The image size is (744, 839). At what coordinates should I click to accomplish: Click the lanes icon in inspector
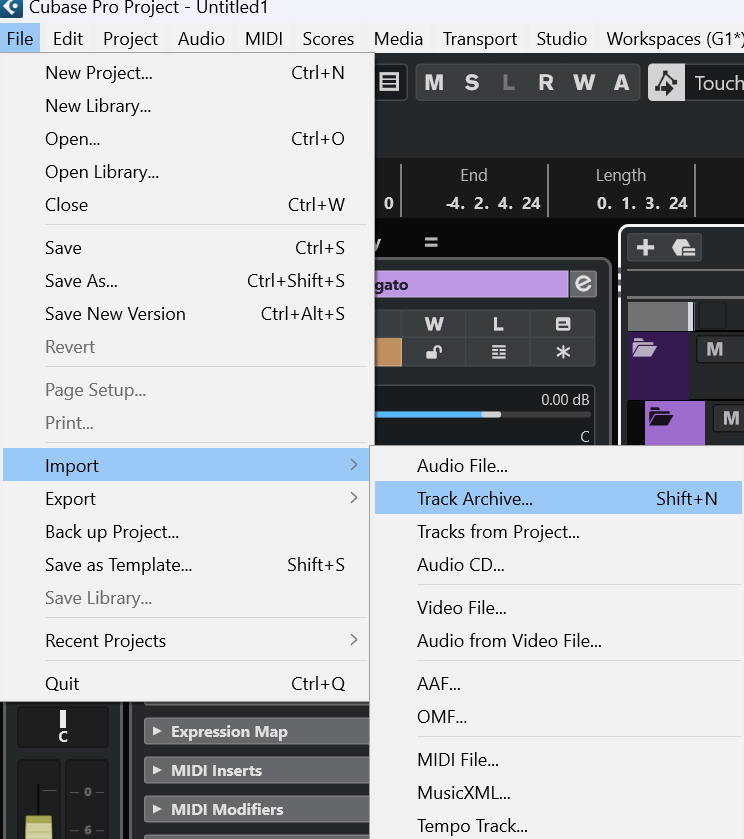coord(498,353)
